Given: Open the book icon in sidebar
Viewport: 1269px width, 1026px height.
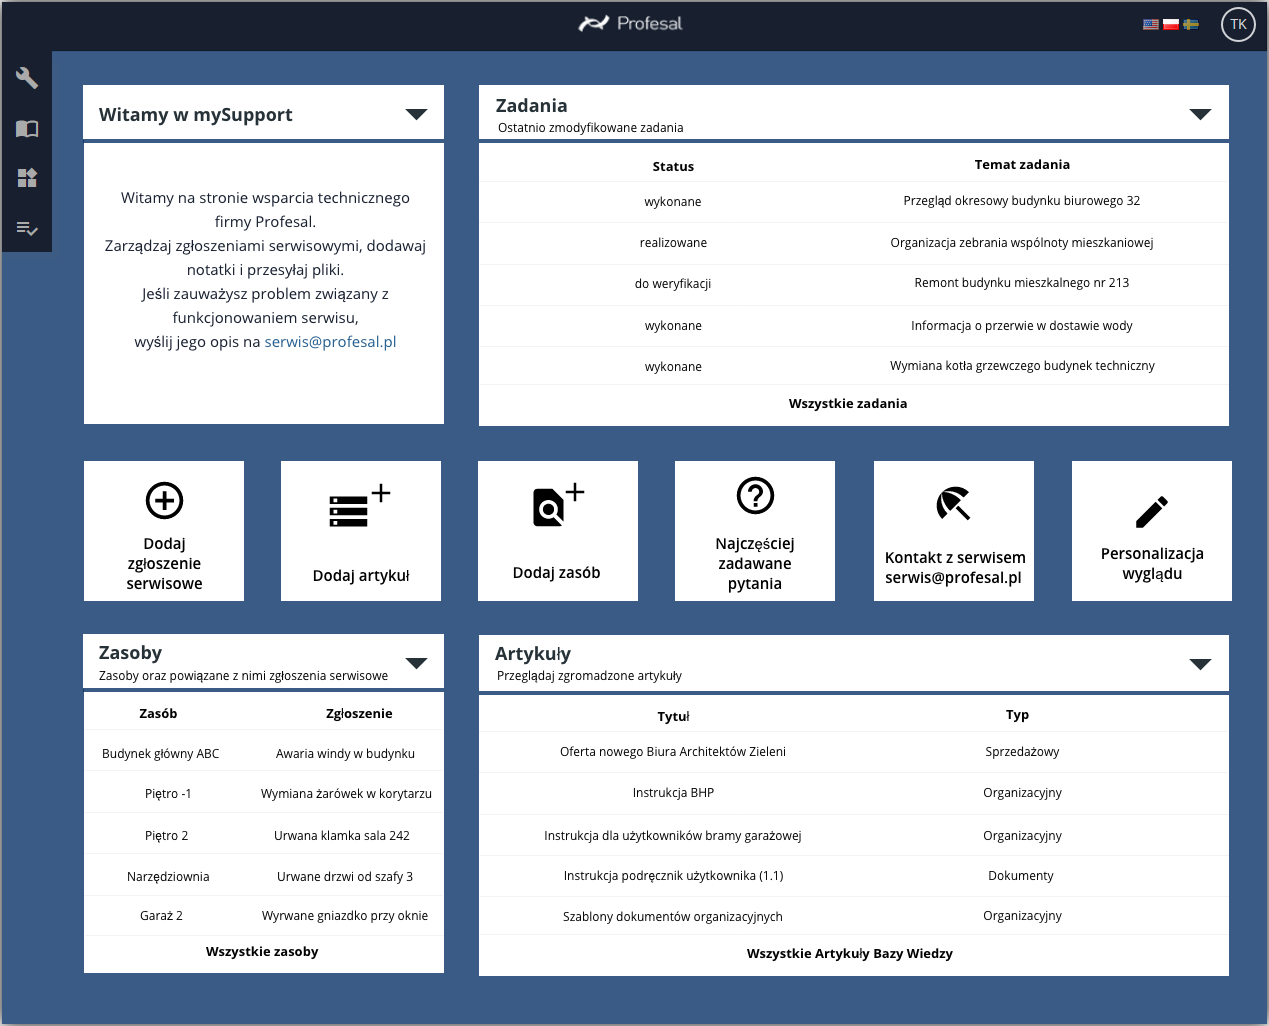Looking at the screenshot, I should coord(27,129).
